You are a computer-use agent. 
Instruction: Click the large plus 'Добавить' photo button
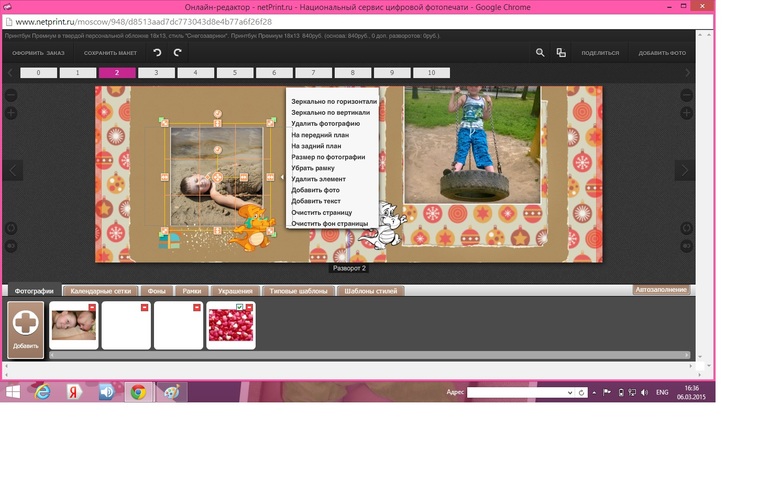(26, 326)
